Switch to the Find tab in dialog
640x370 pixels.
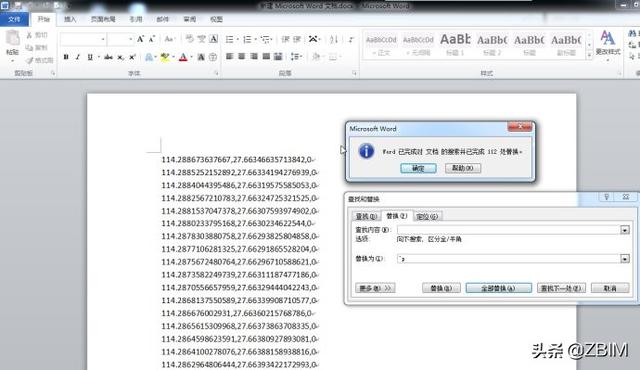click(x=366, y=216)
